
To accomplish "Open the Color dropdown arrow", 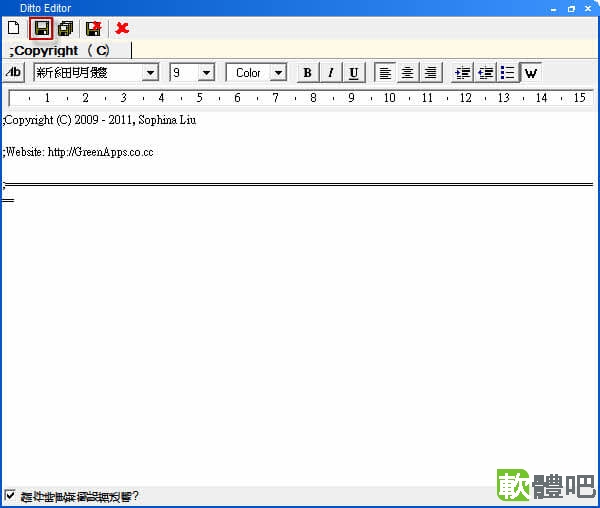I will pyautogui.click(x=278, y=72).
